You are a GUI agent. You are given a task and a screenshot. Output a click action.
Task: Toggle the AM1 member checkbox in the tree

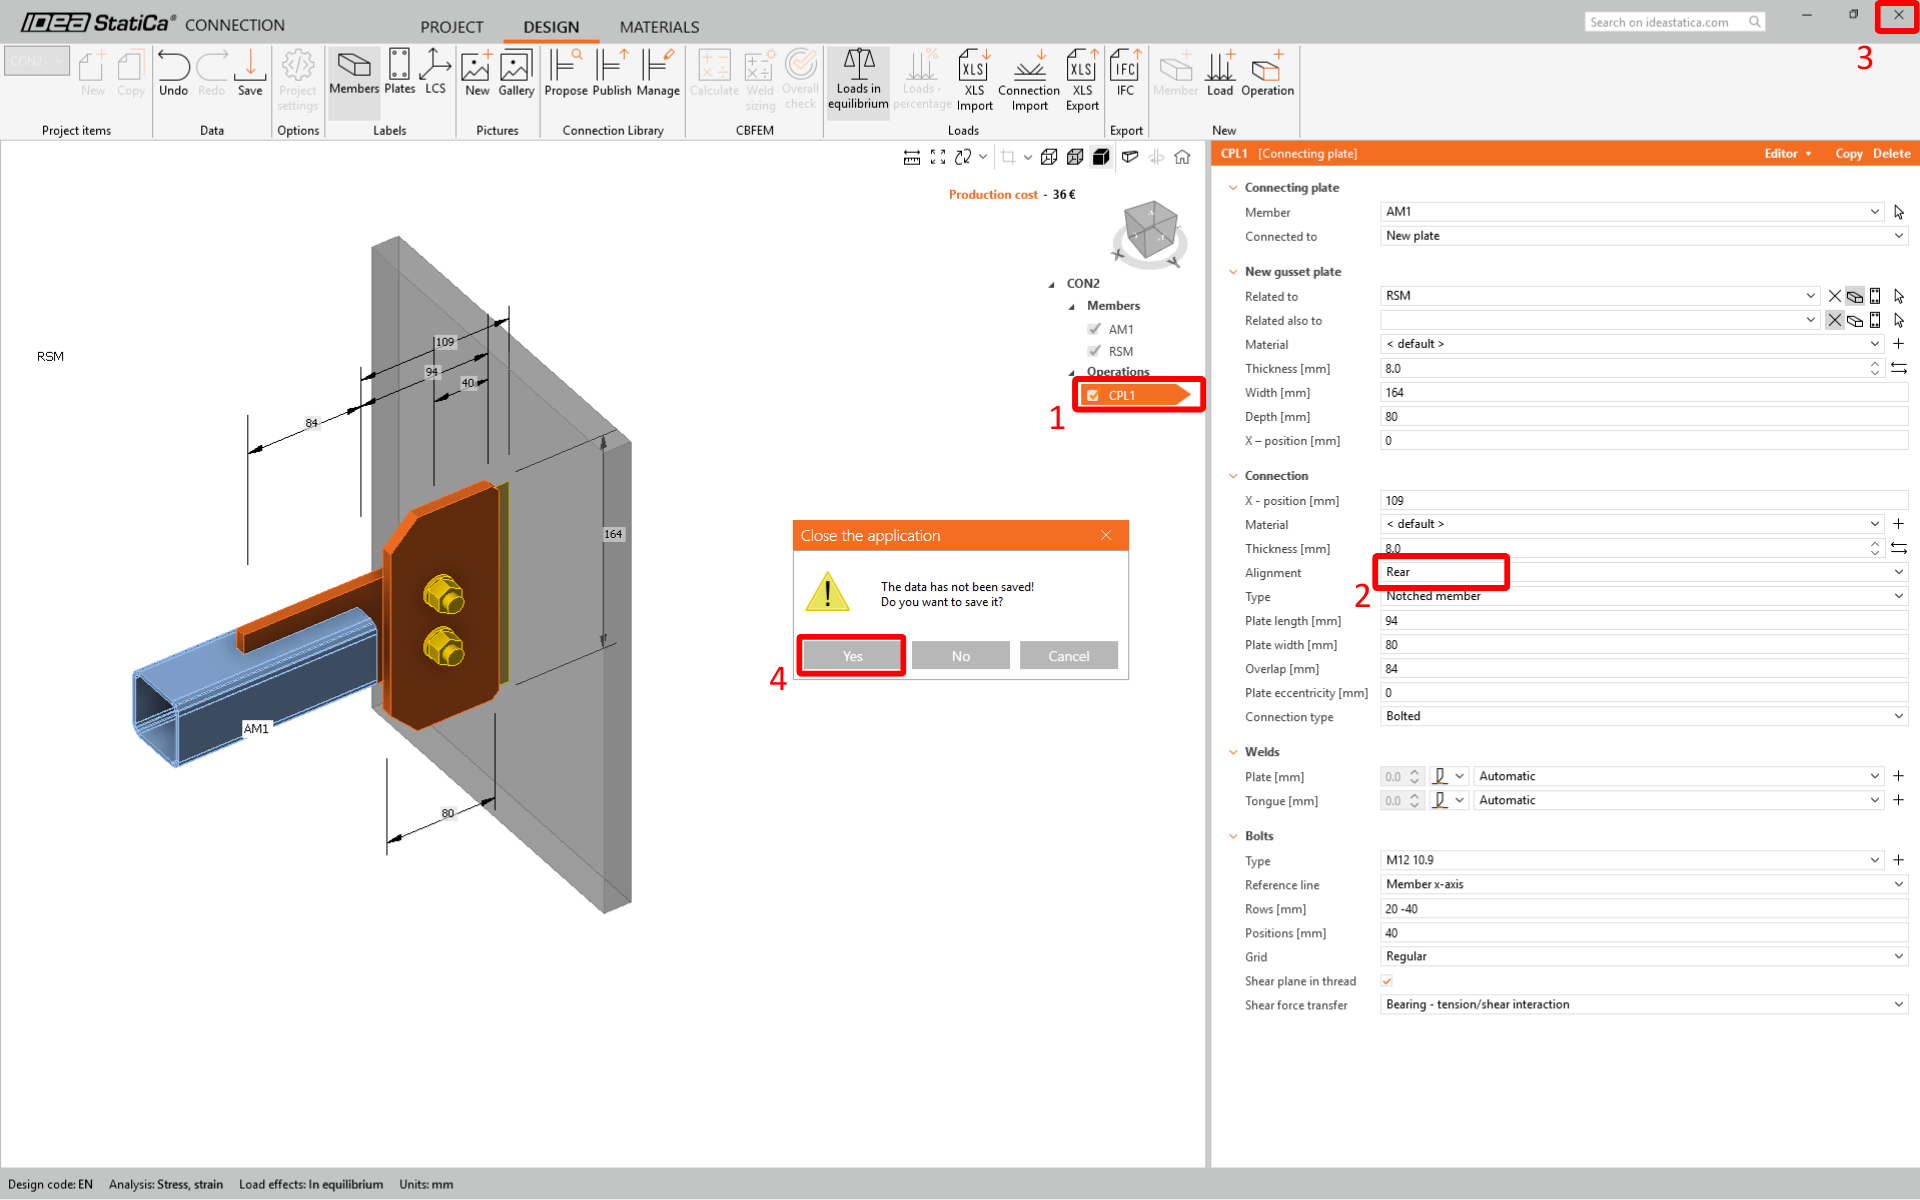1095,329
